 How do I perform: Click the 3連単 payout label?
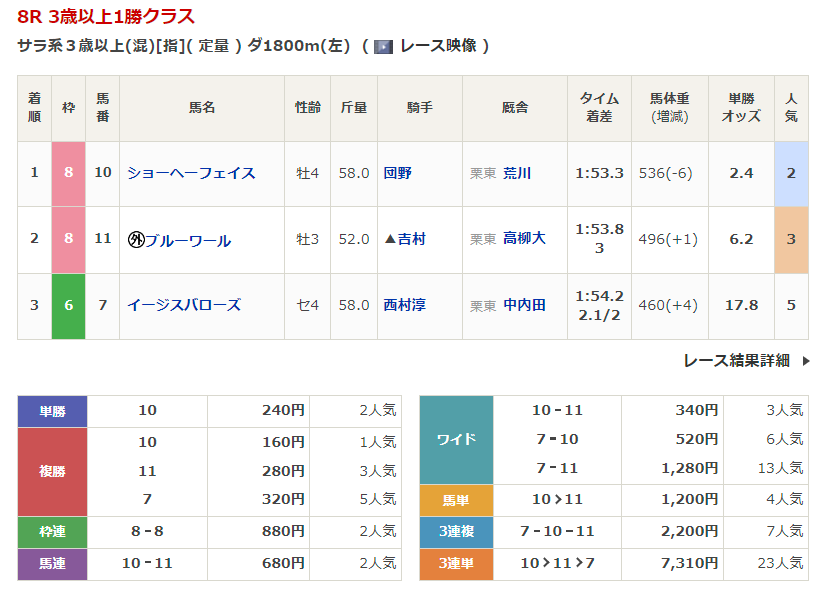tap(456, 564)
